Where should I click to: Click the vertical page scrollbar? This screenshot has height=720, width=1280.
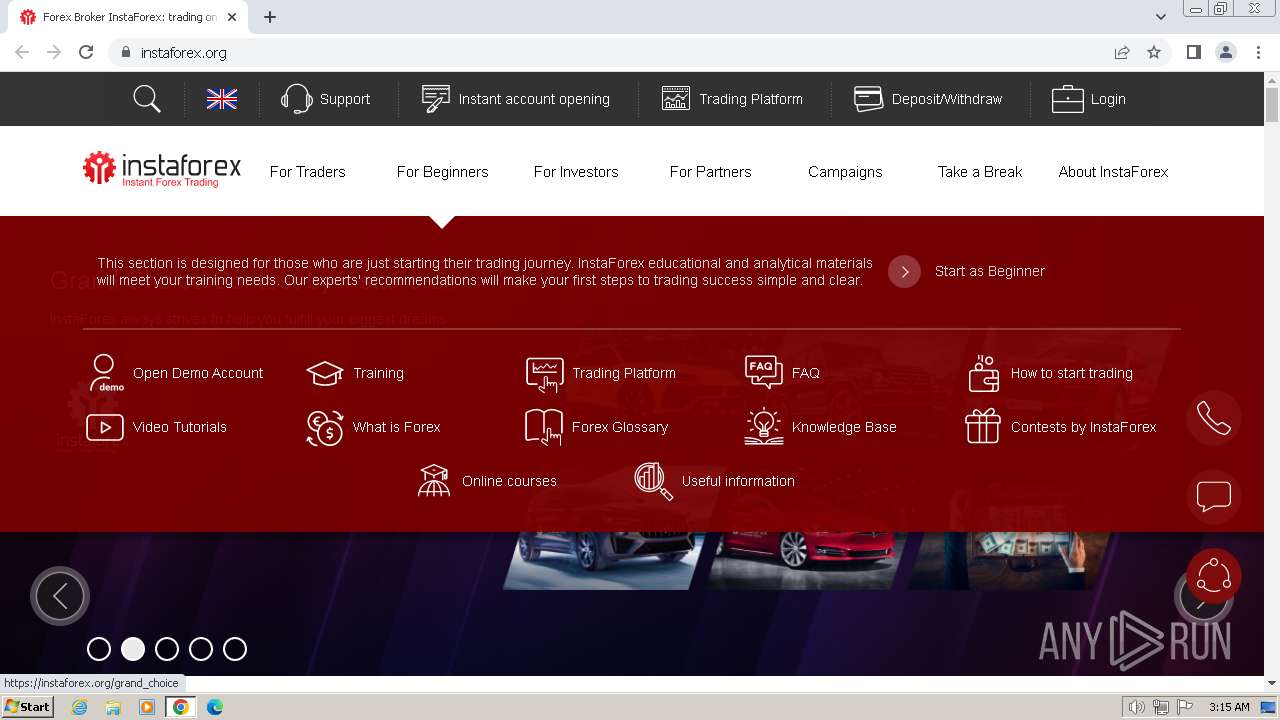1272,380
